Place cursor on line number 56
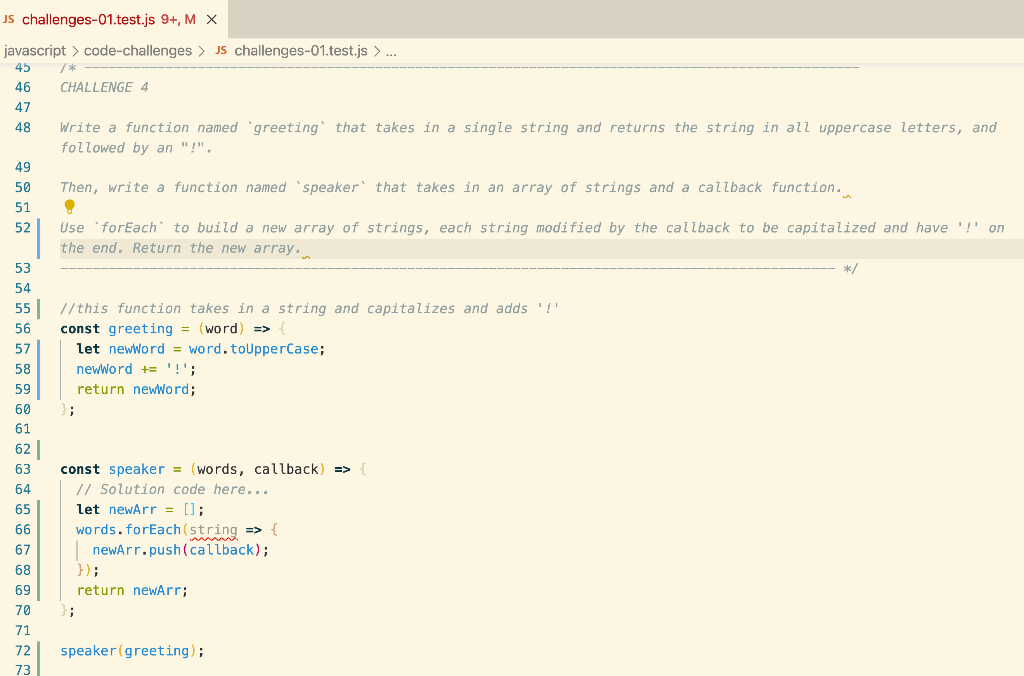This screenshot has height=676, width=1024. (23, 328)
